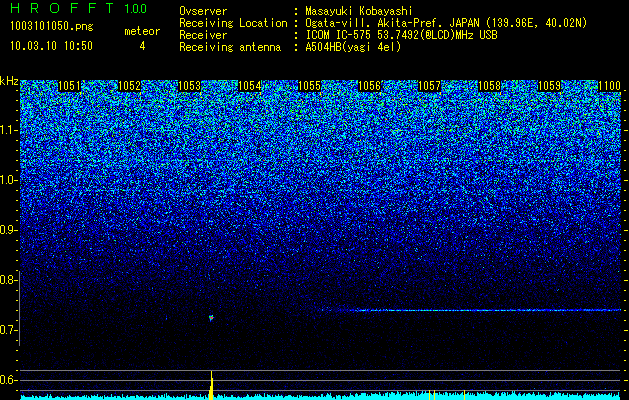Click the tall yellow peak in the bottom power graph

(x=211, y=385)
